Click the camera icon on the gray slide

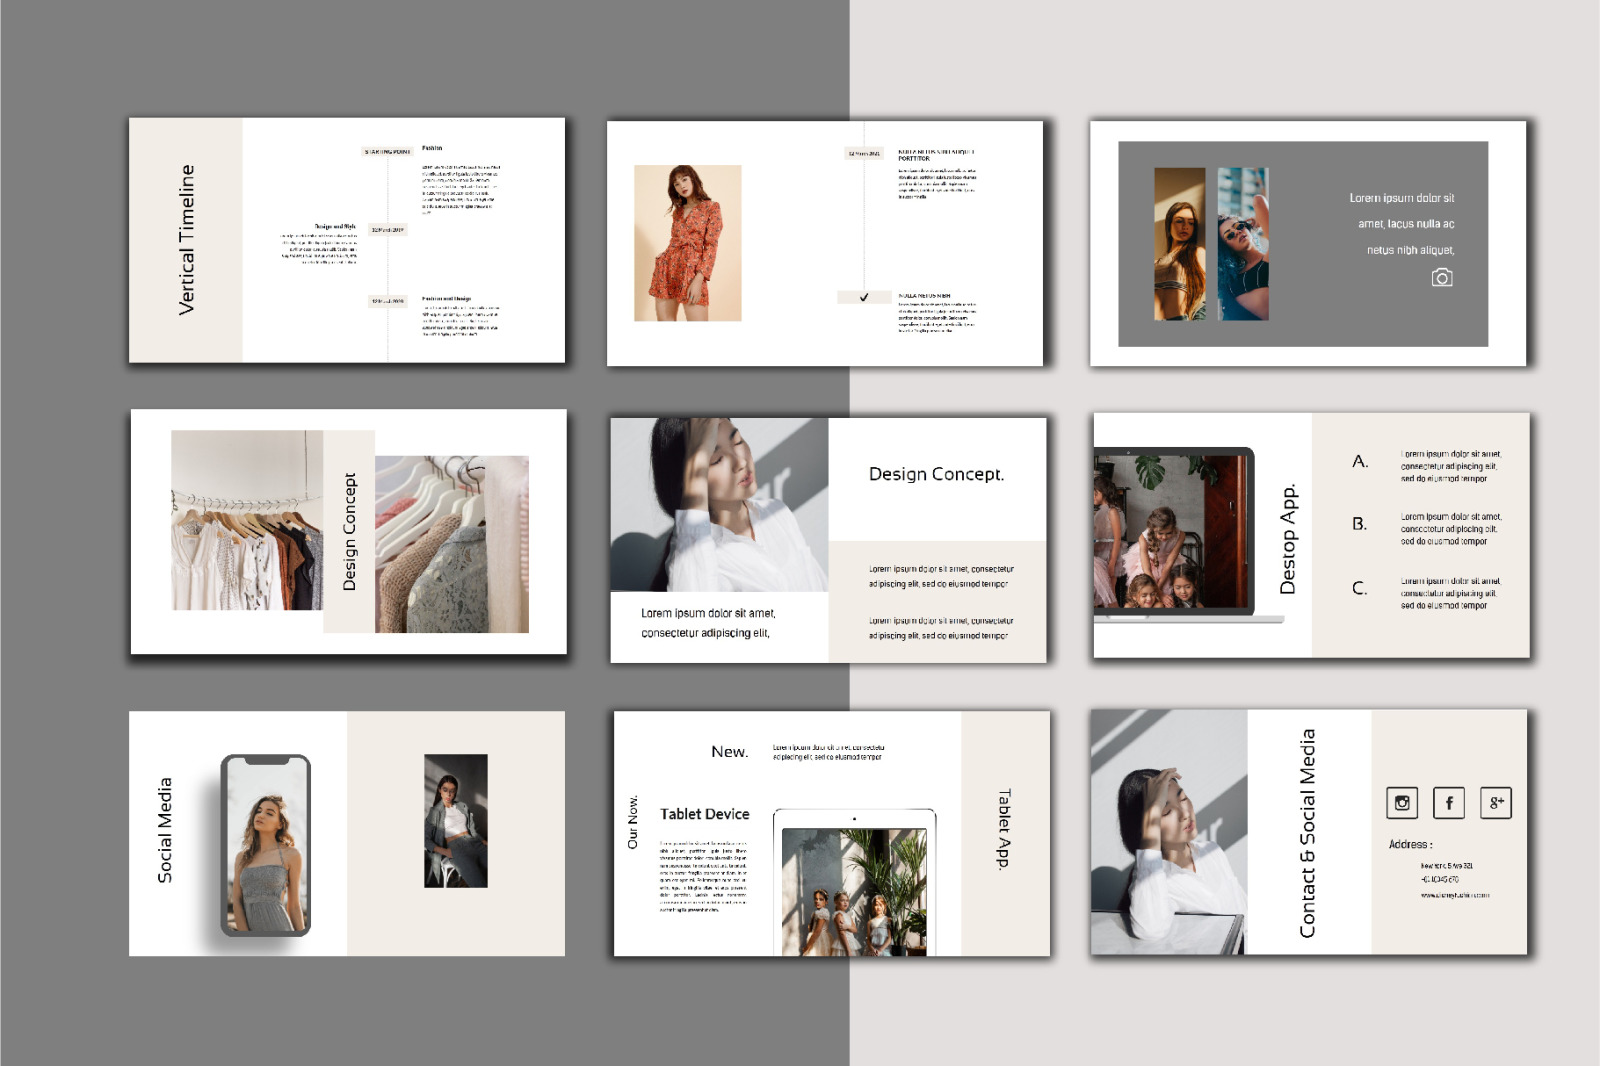pyautogui.click(x=1441, y=278)
